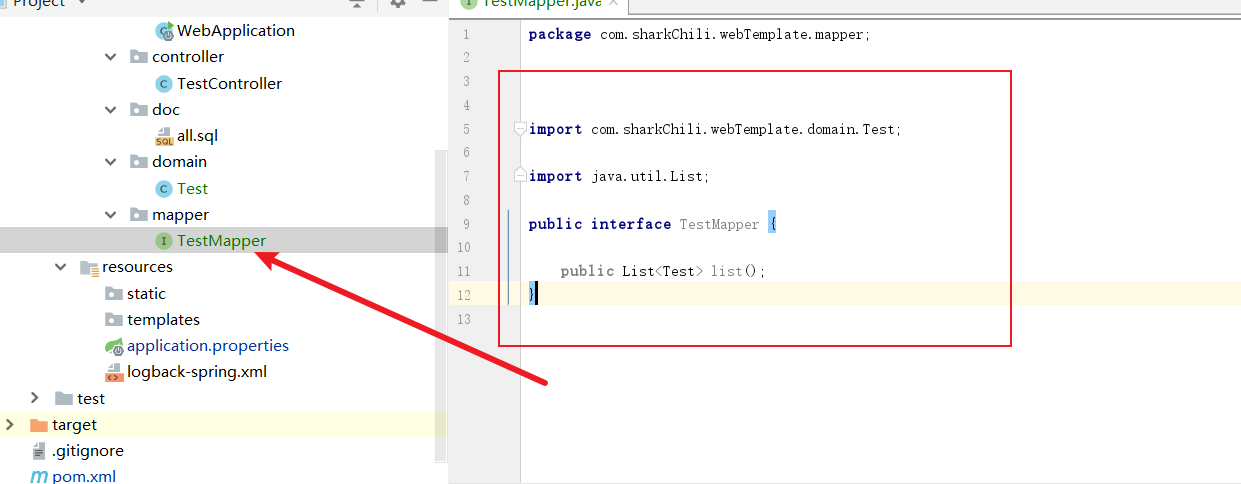
Task: Click the TestController class icon
Action: click(x=163, y=84)
